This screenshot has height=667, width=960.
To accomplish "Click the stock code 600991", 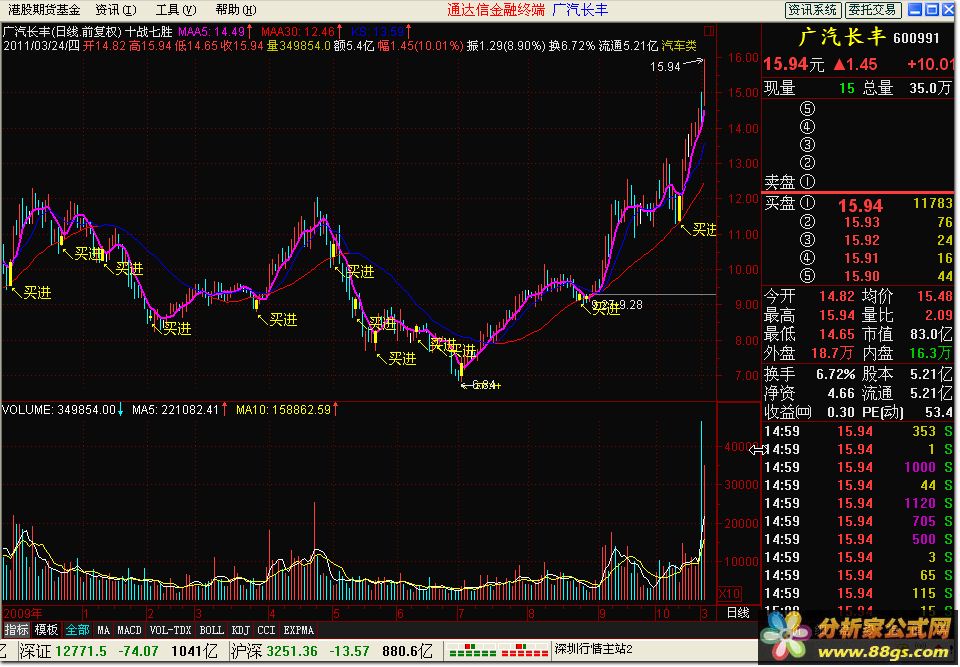I will click(916, 39).
